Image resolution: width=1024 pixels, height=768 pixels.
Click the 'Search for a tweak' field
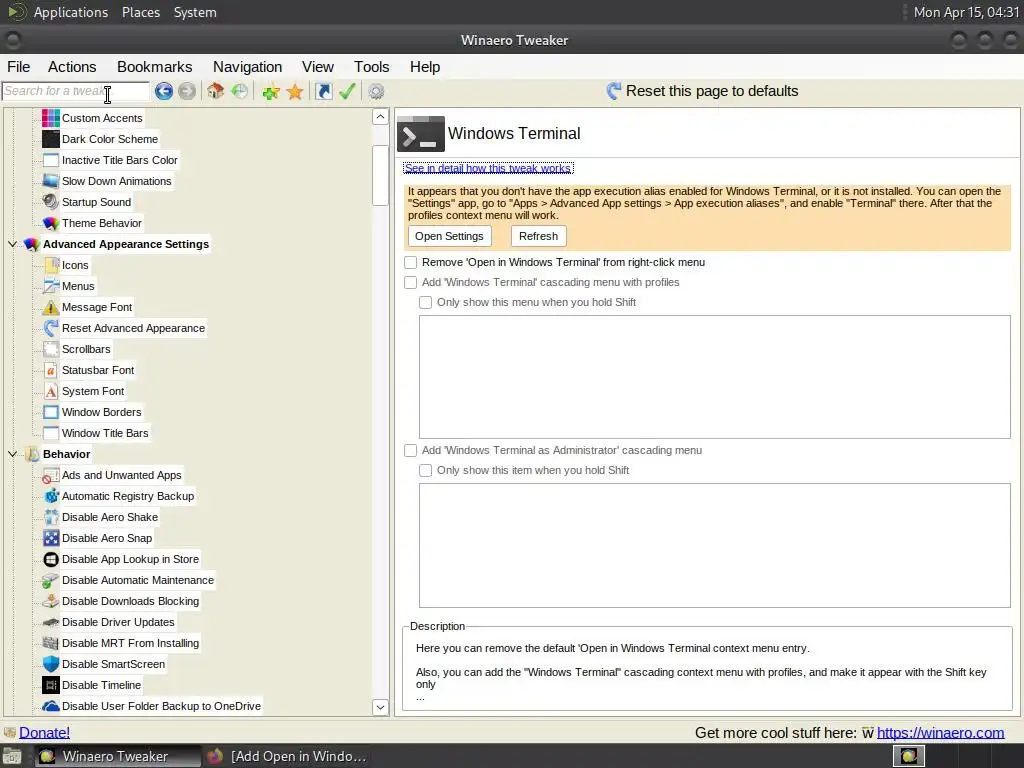point(75,91)
